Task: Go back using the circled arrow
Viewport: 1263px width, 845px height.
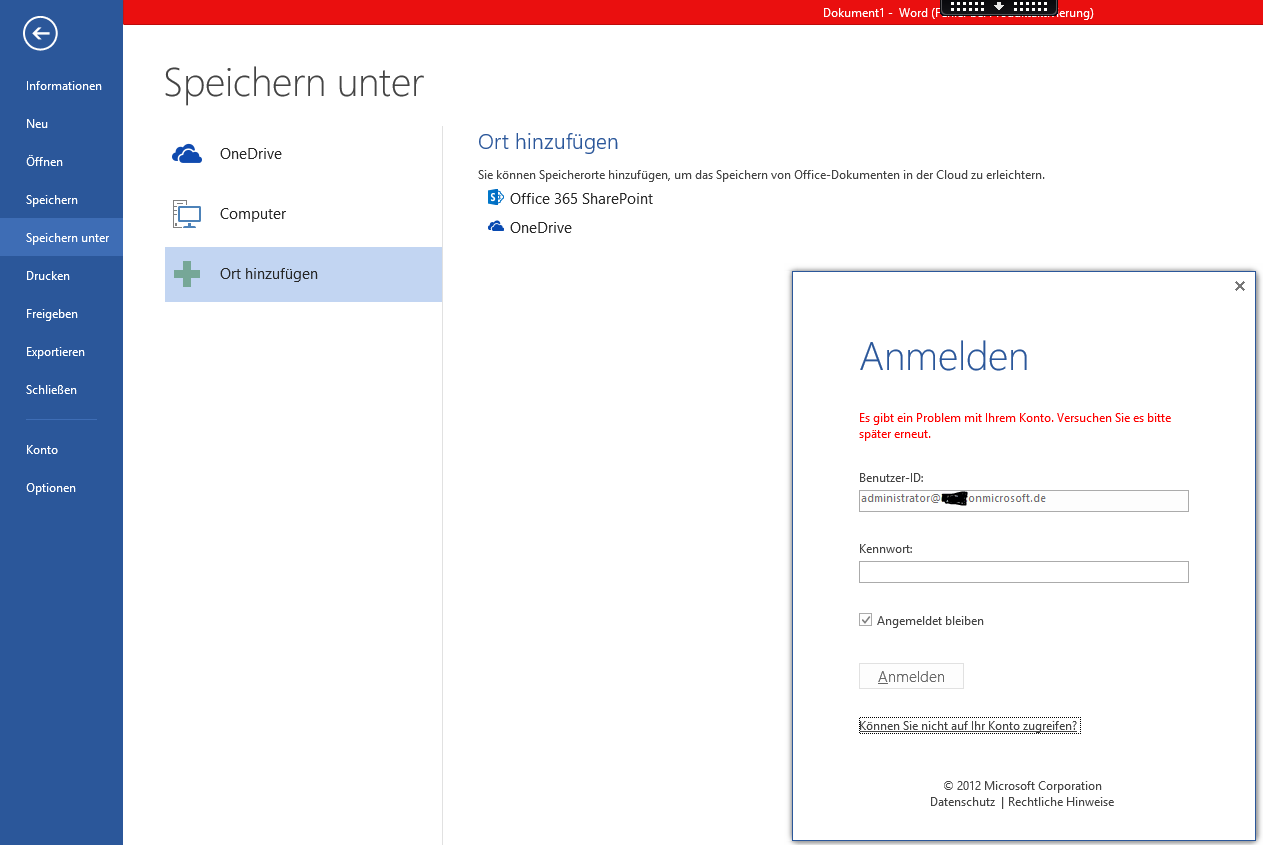Action: 41,34
